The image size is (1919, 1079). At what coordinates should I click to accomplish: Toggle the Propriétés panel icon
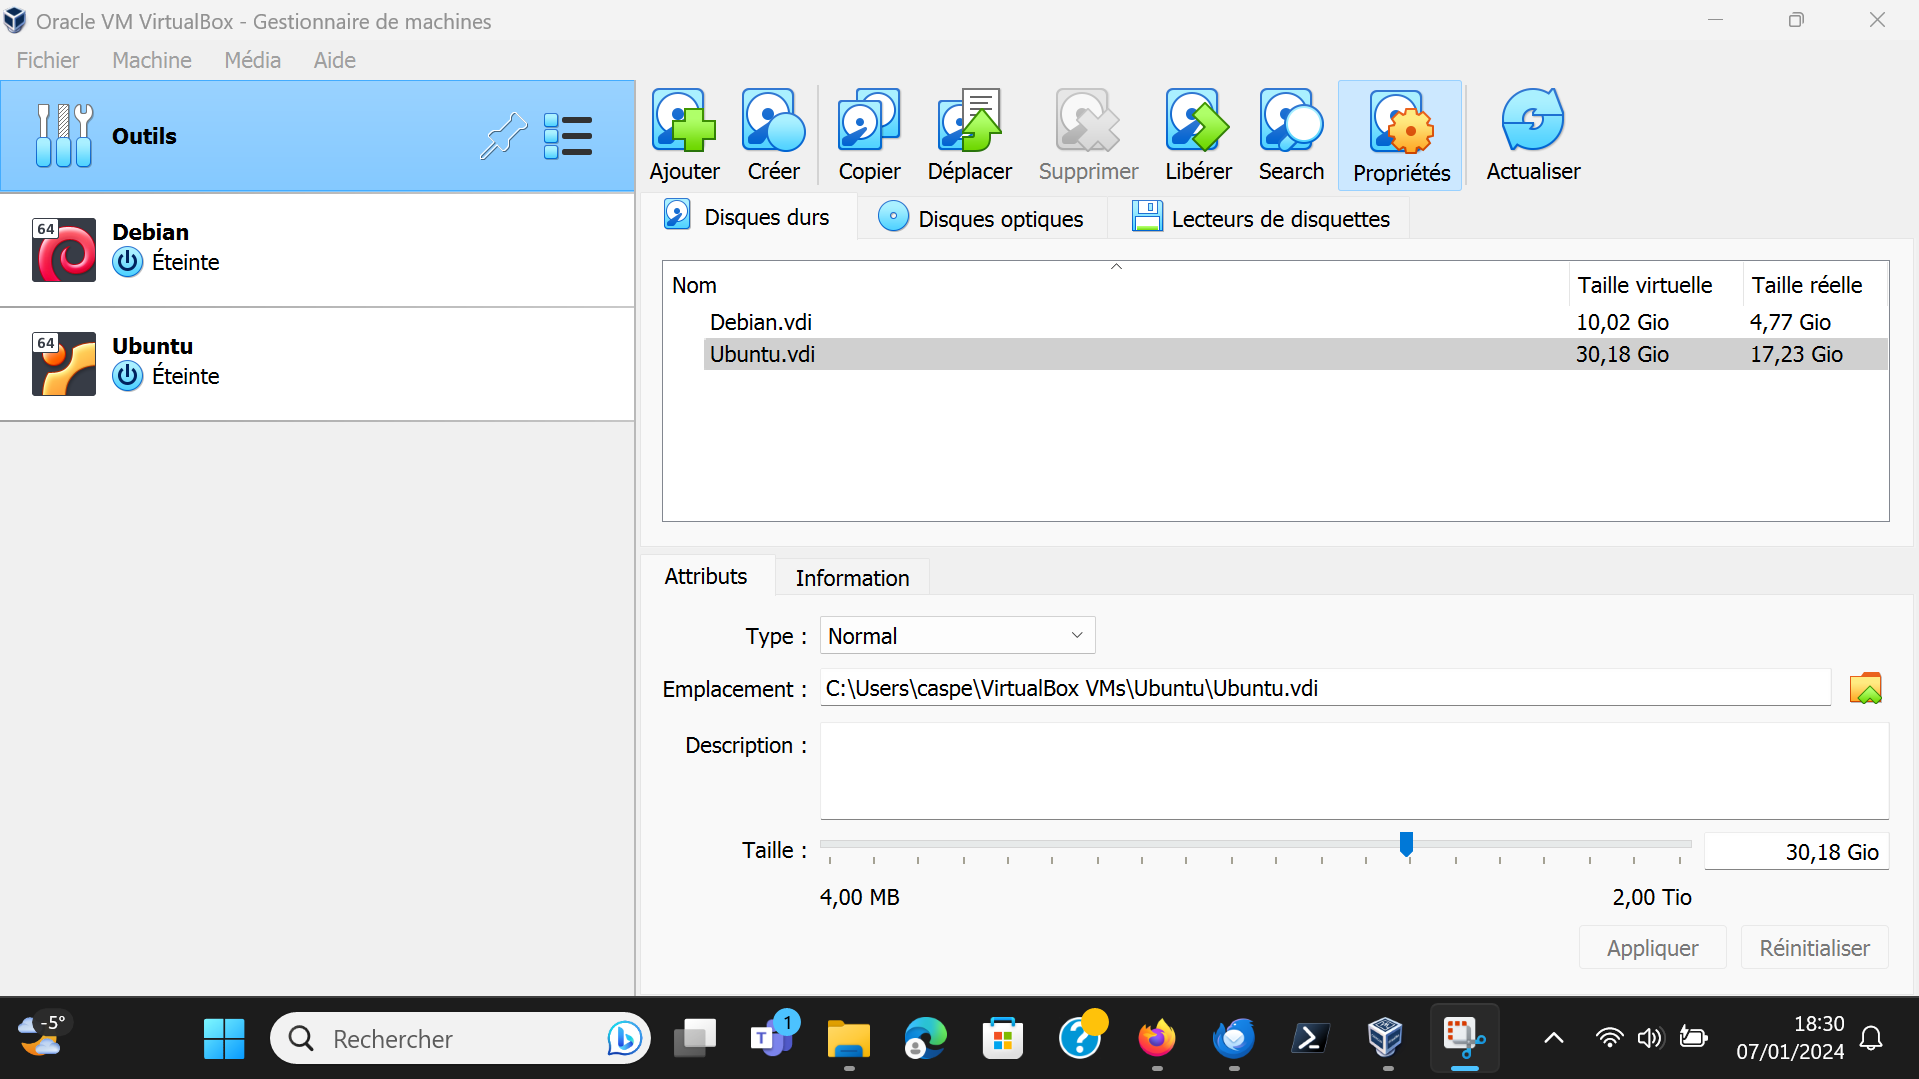[1401, 136]
